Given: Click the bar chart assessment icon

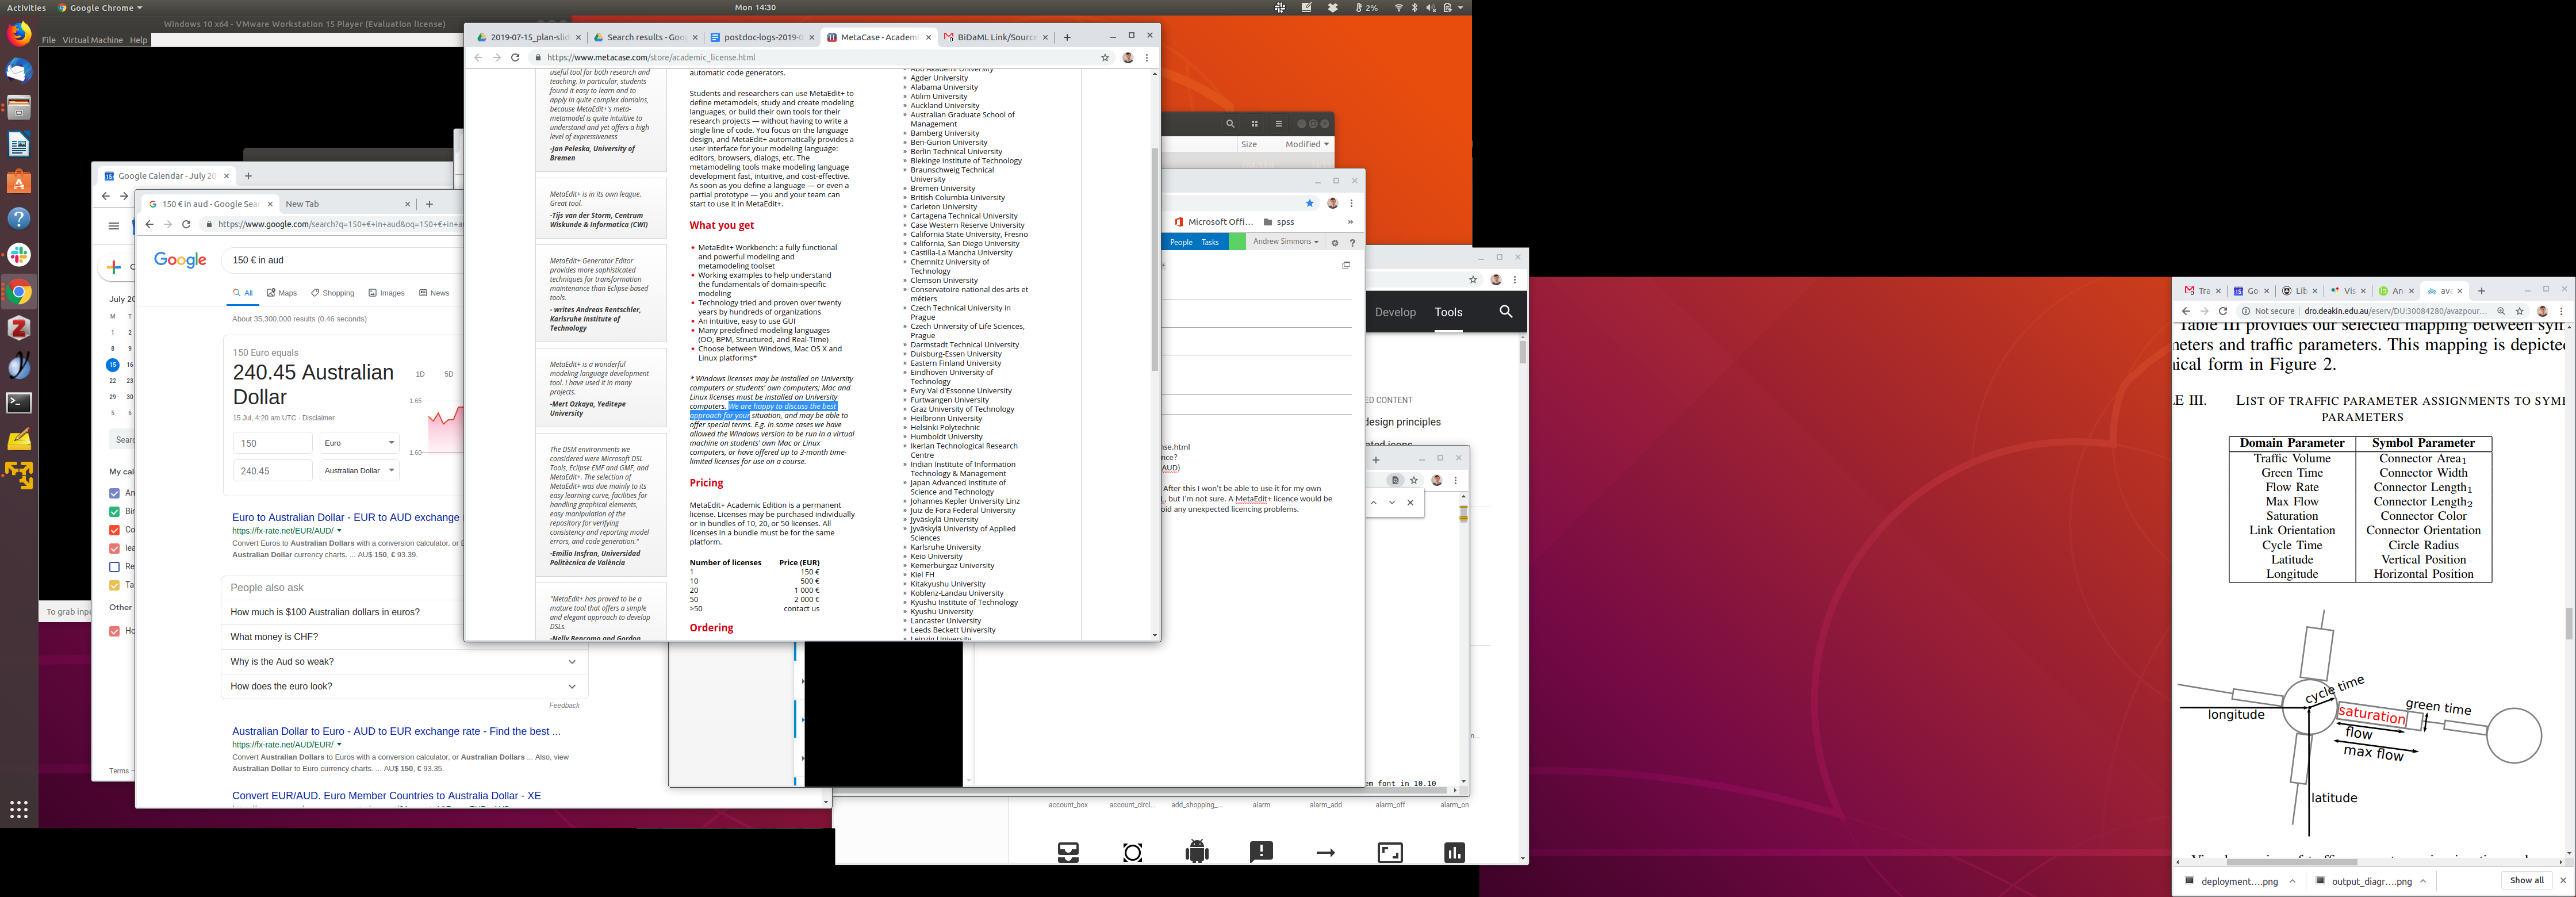Looking at the screenshot, I should point(1454,852).
